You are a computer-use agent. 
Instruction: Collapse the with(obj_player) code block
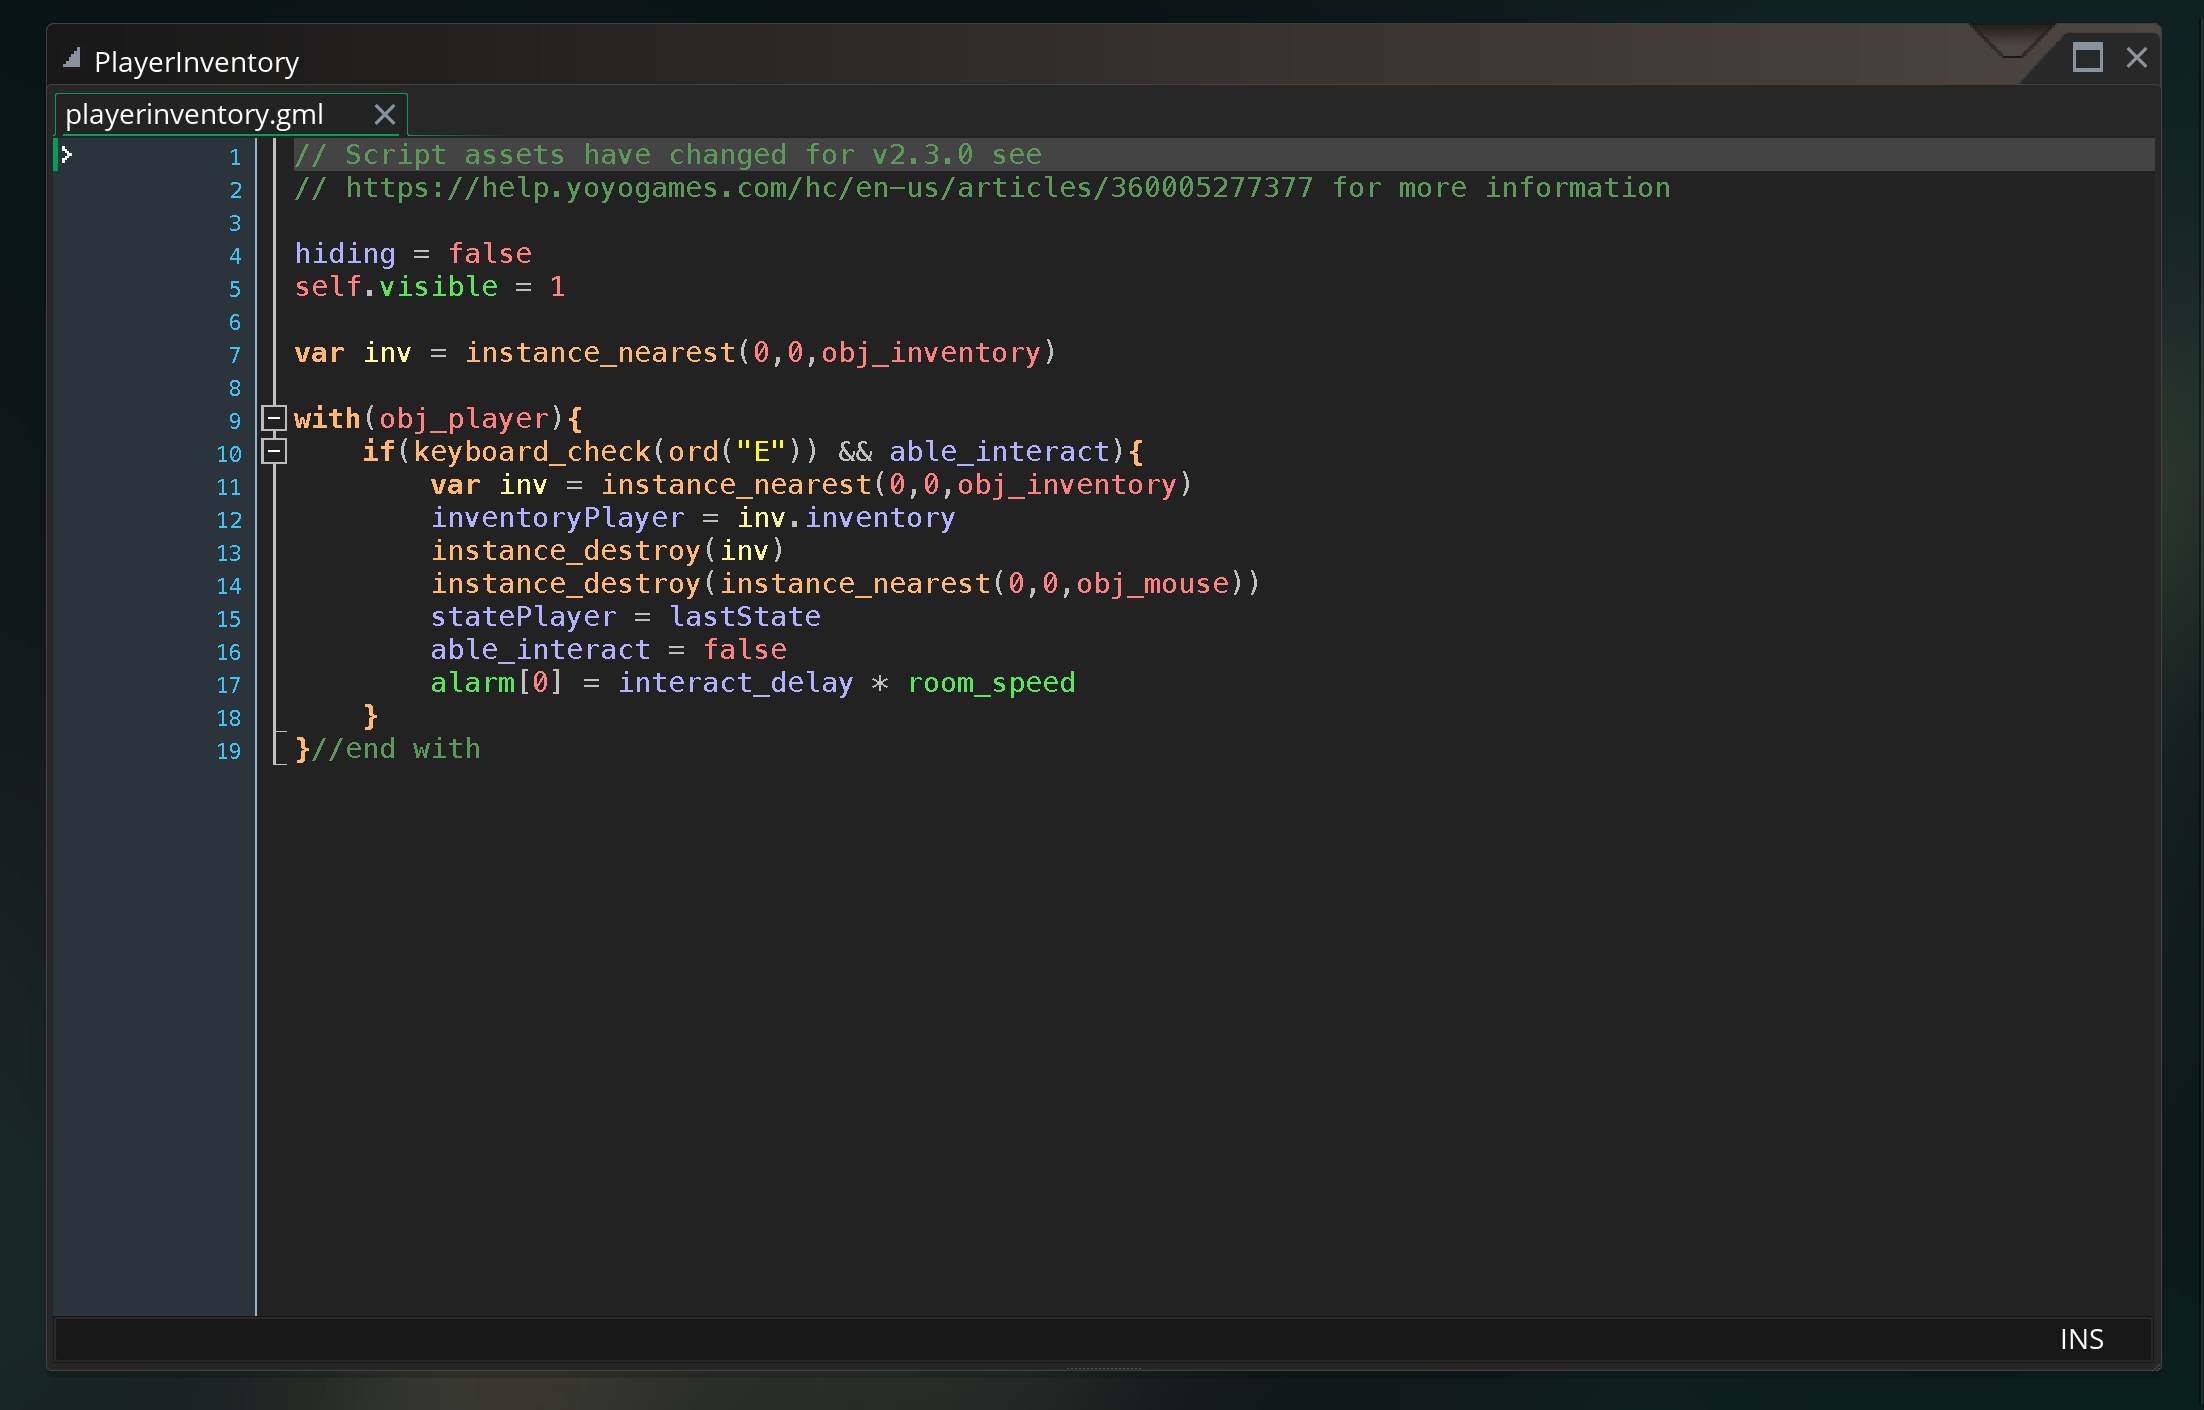[x=274, y=418]
